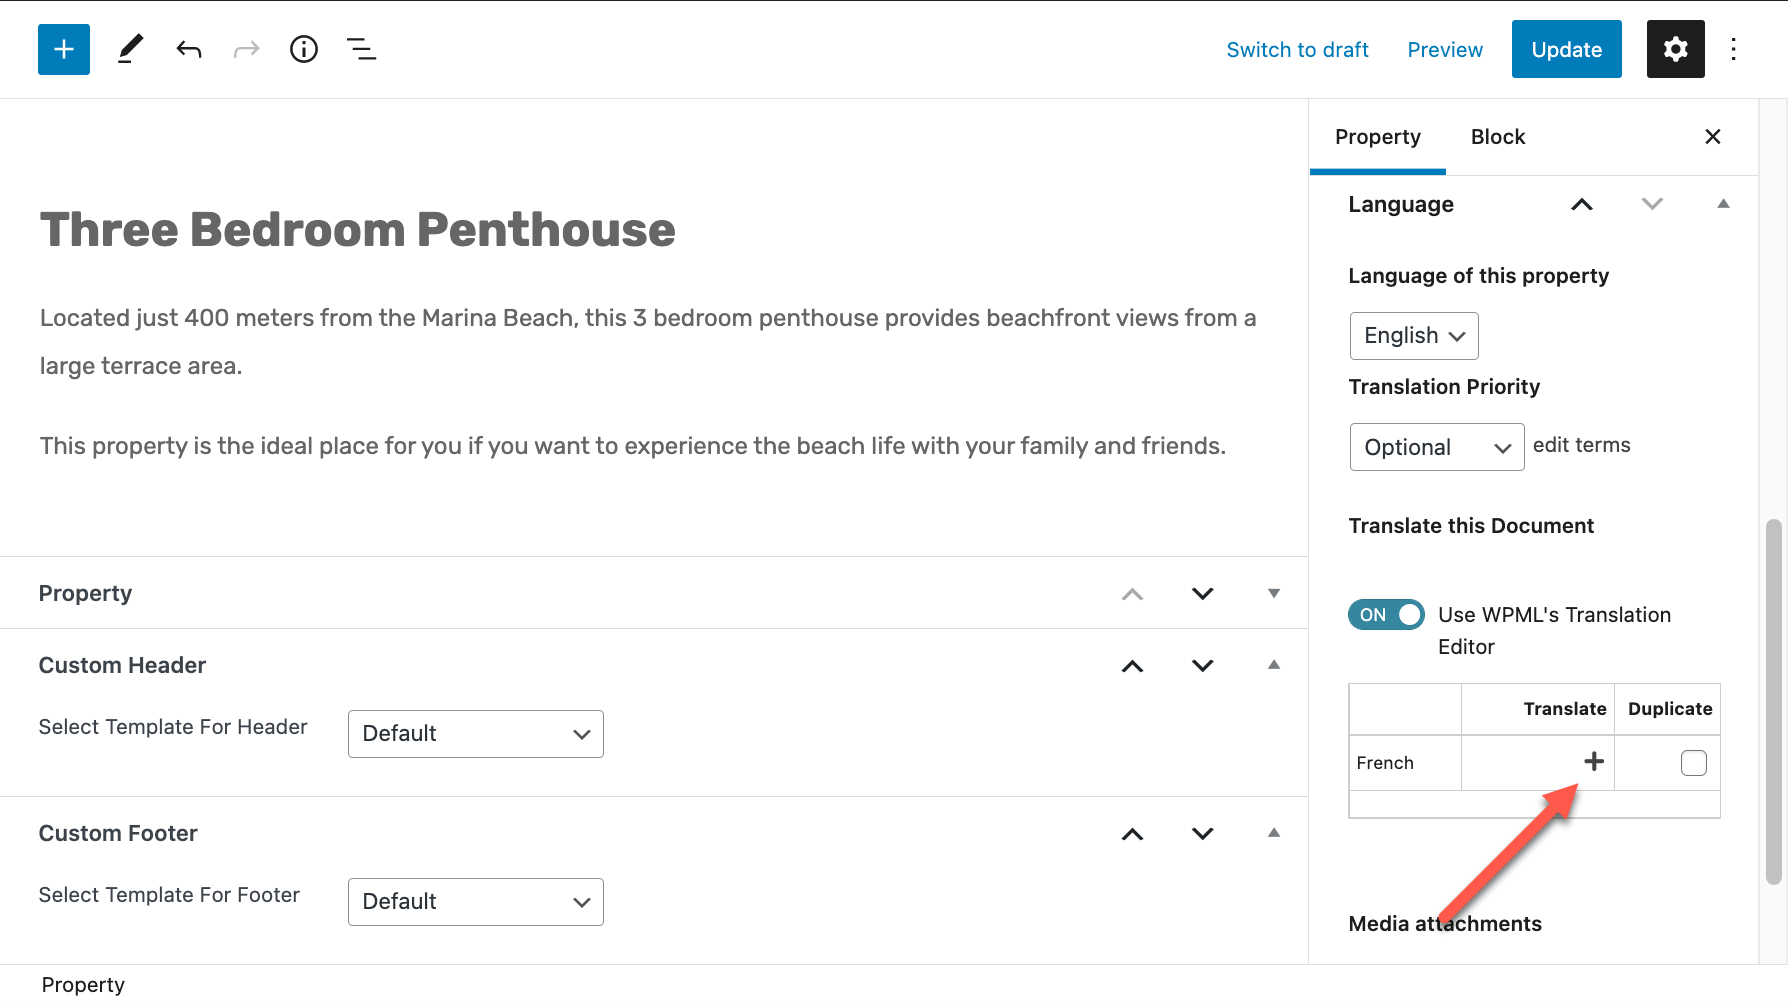Click the sidebar vertical scrollbar

1774,702
